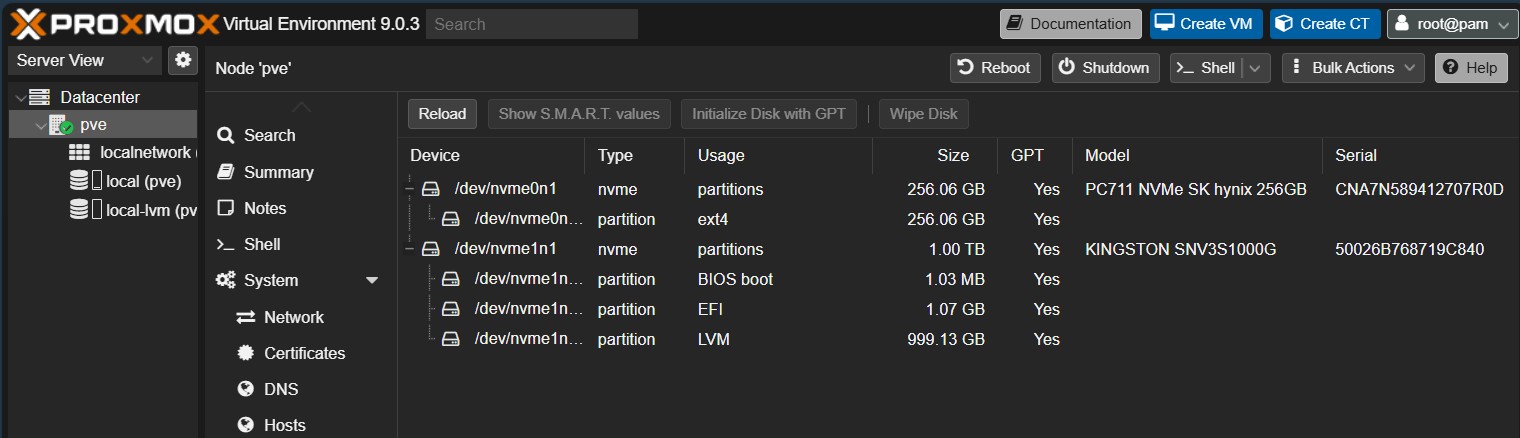
Task: Open the Shell dropdown arrow in toolbar
Action: (x=1257, y=68)
